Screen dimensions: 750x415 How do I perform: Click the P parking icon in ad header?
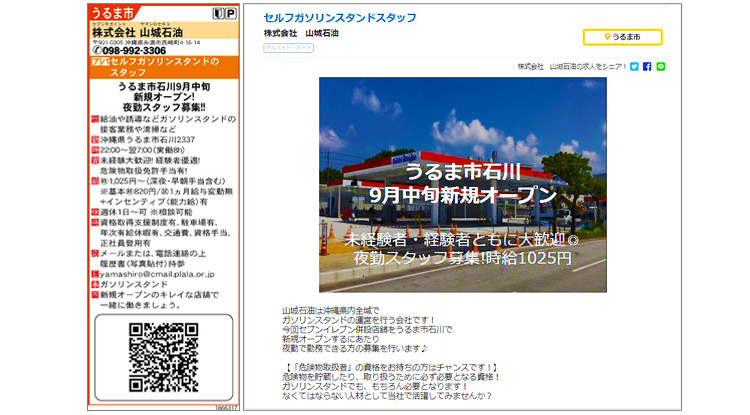click(231, 13)
